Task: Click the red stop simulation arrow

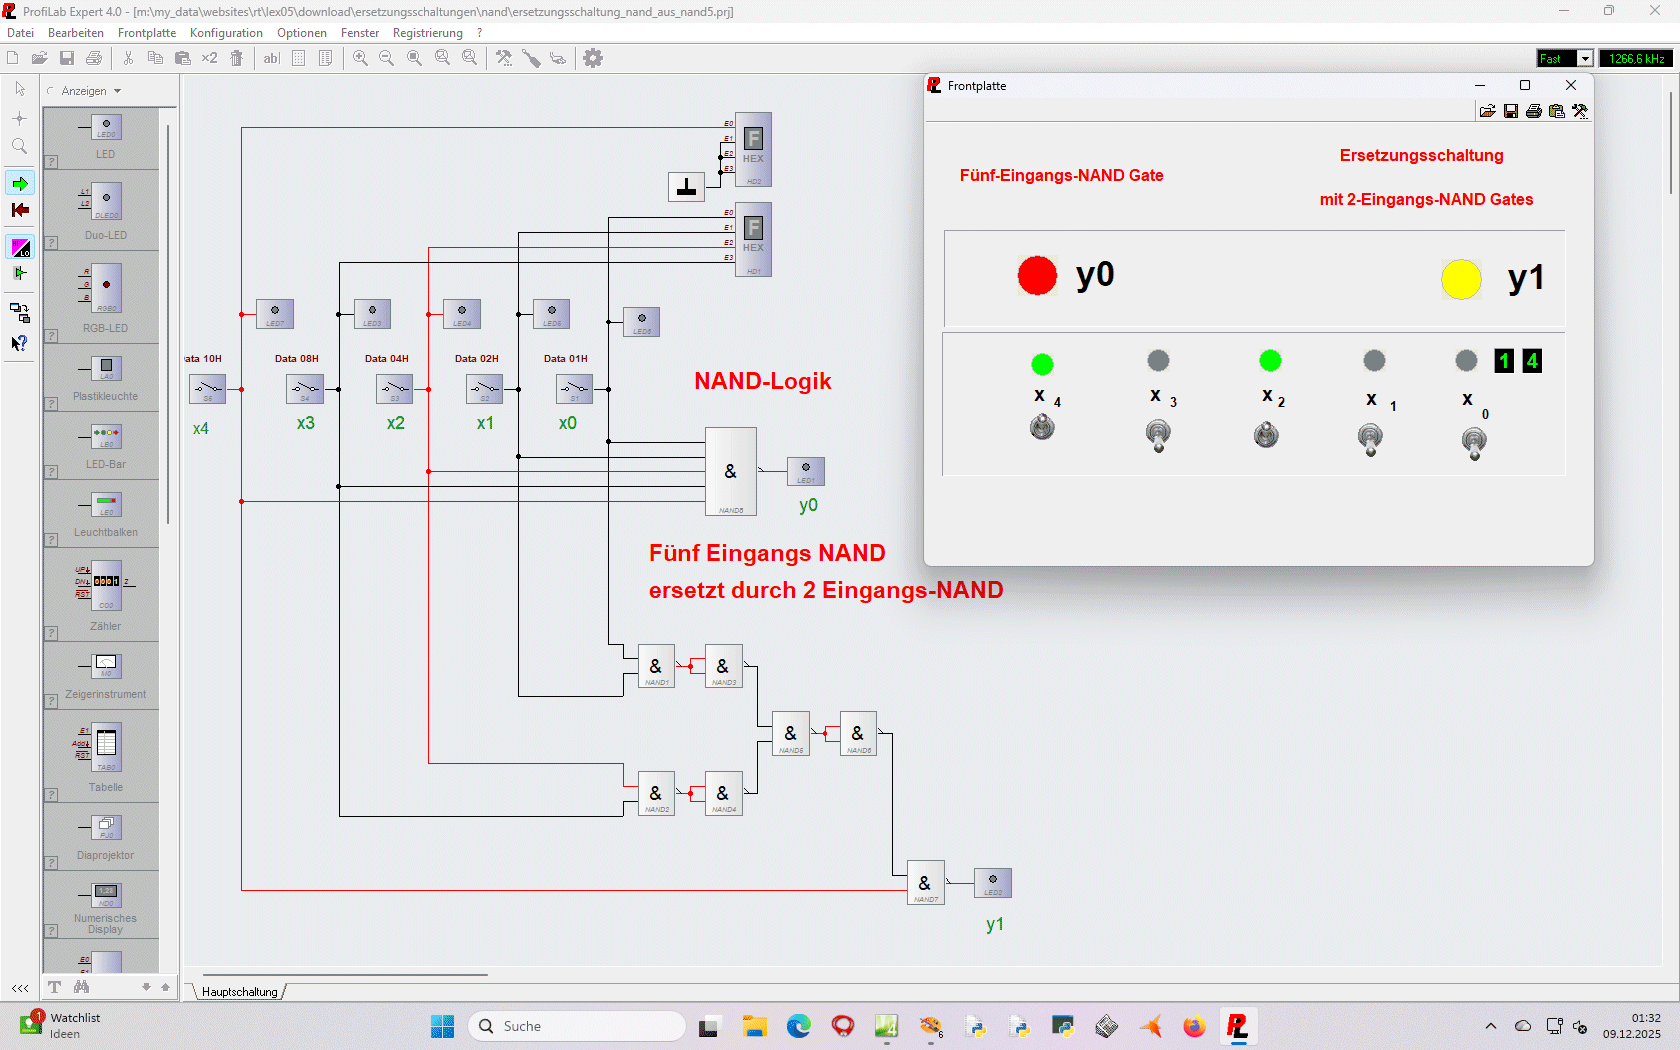Action: [20, 210]
